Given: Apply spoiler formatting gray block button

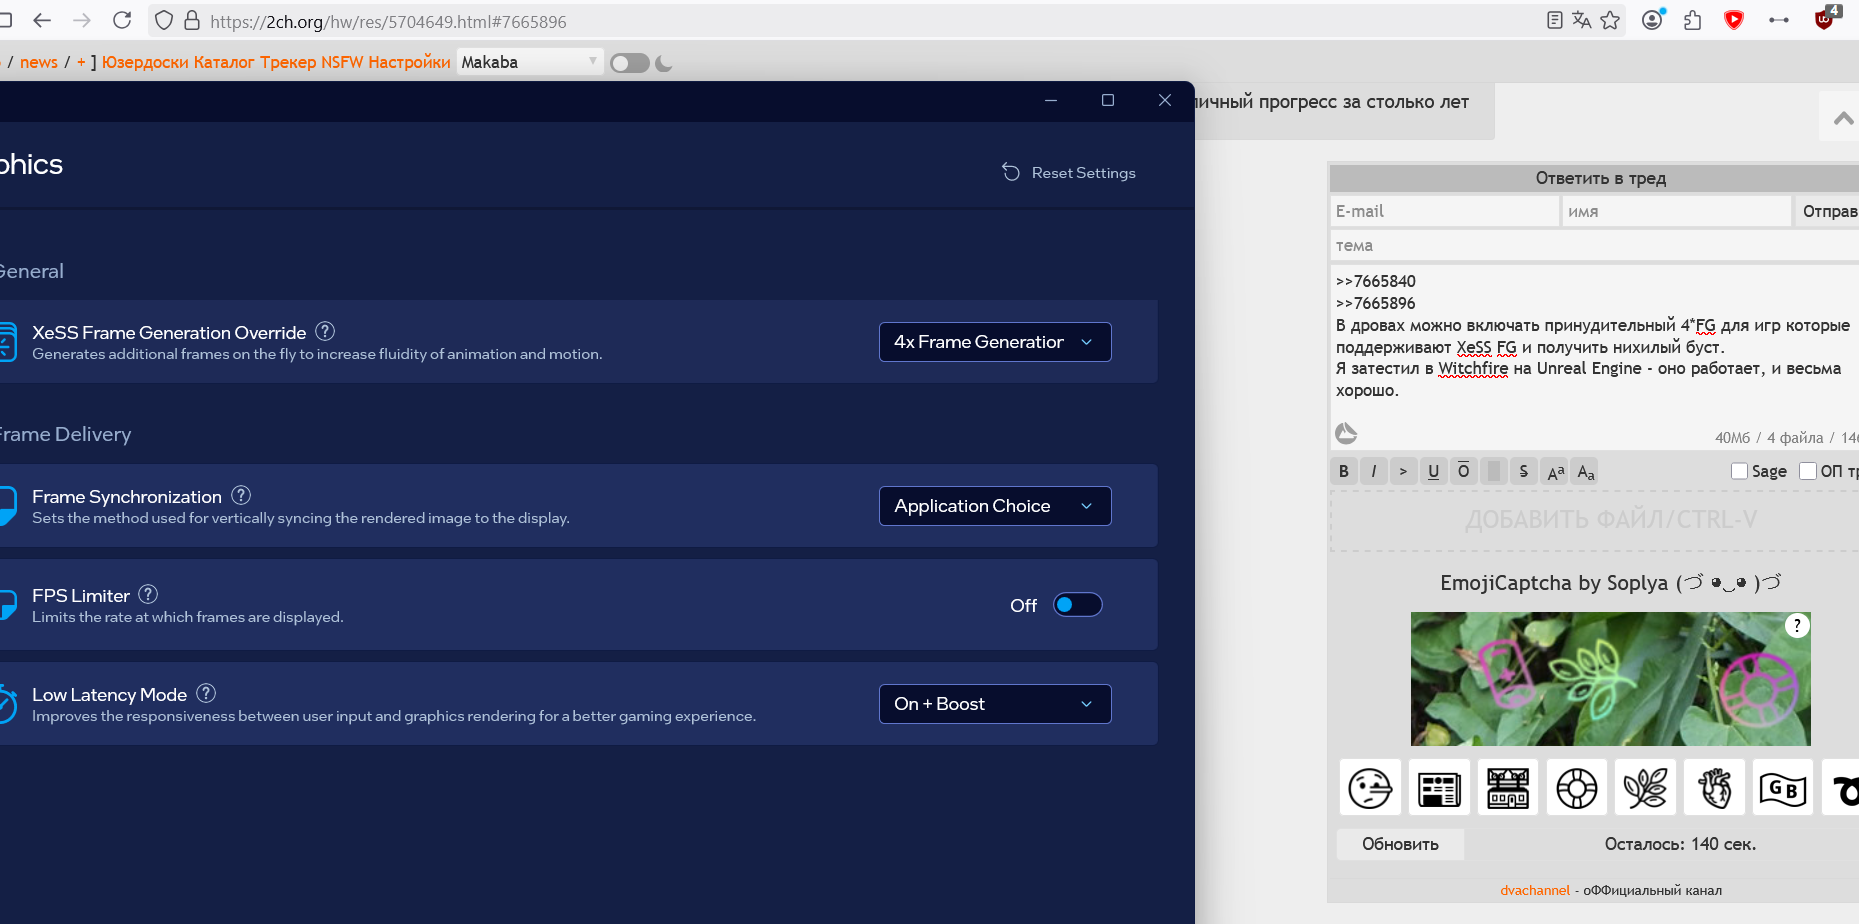Looking at the screenshot, I should [1494, 471].
